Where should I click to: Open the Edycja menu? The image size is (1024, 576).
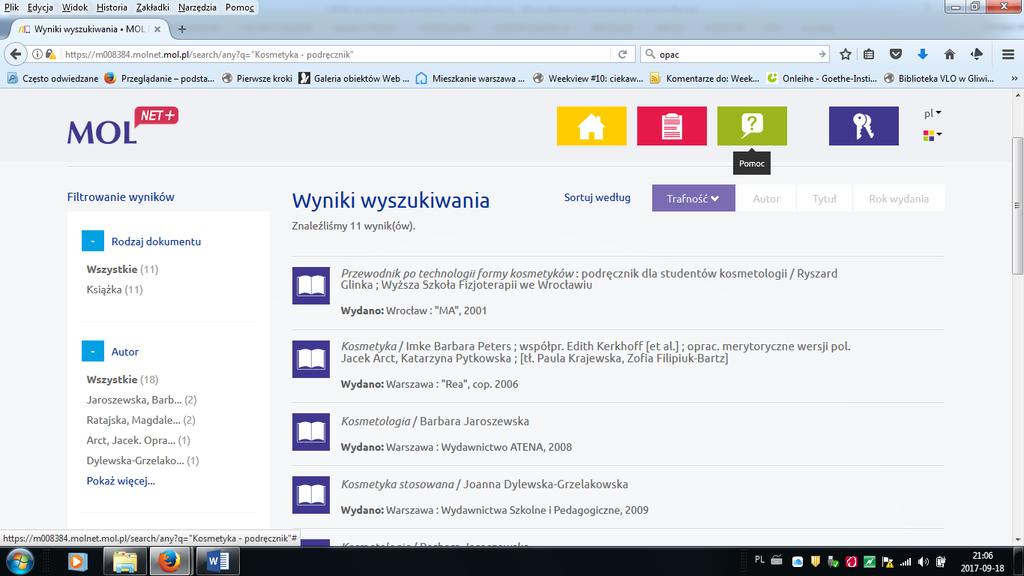coord(40,7)
